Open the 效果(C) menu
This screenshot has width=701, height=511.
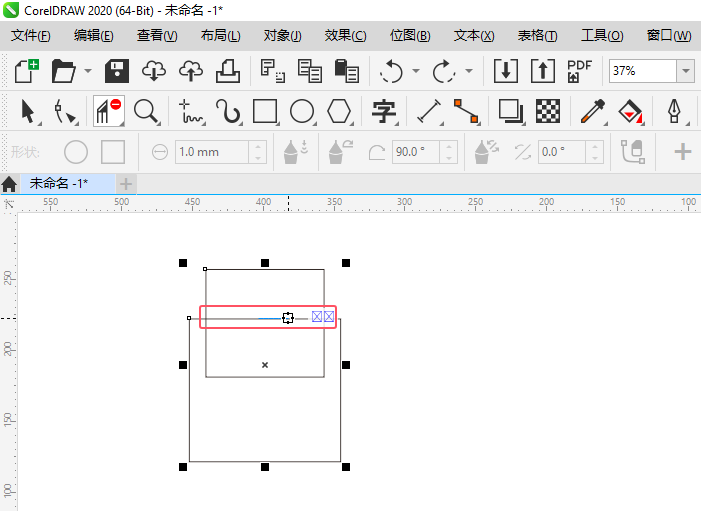click(345, 35)
